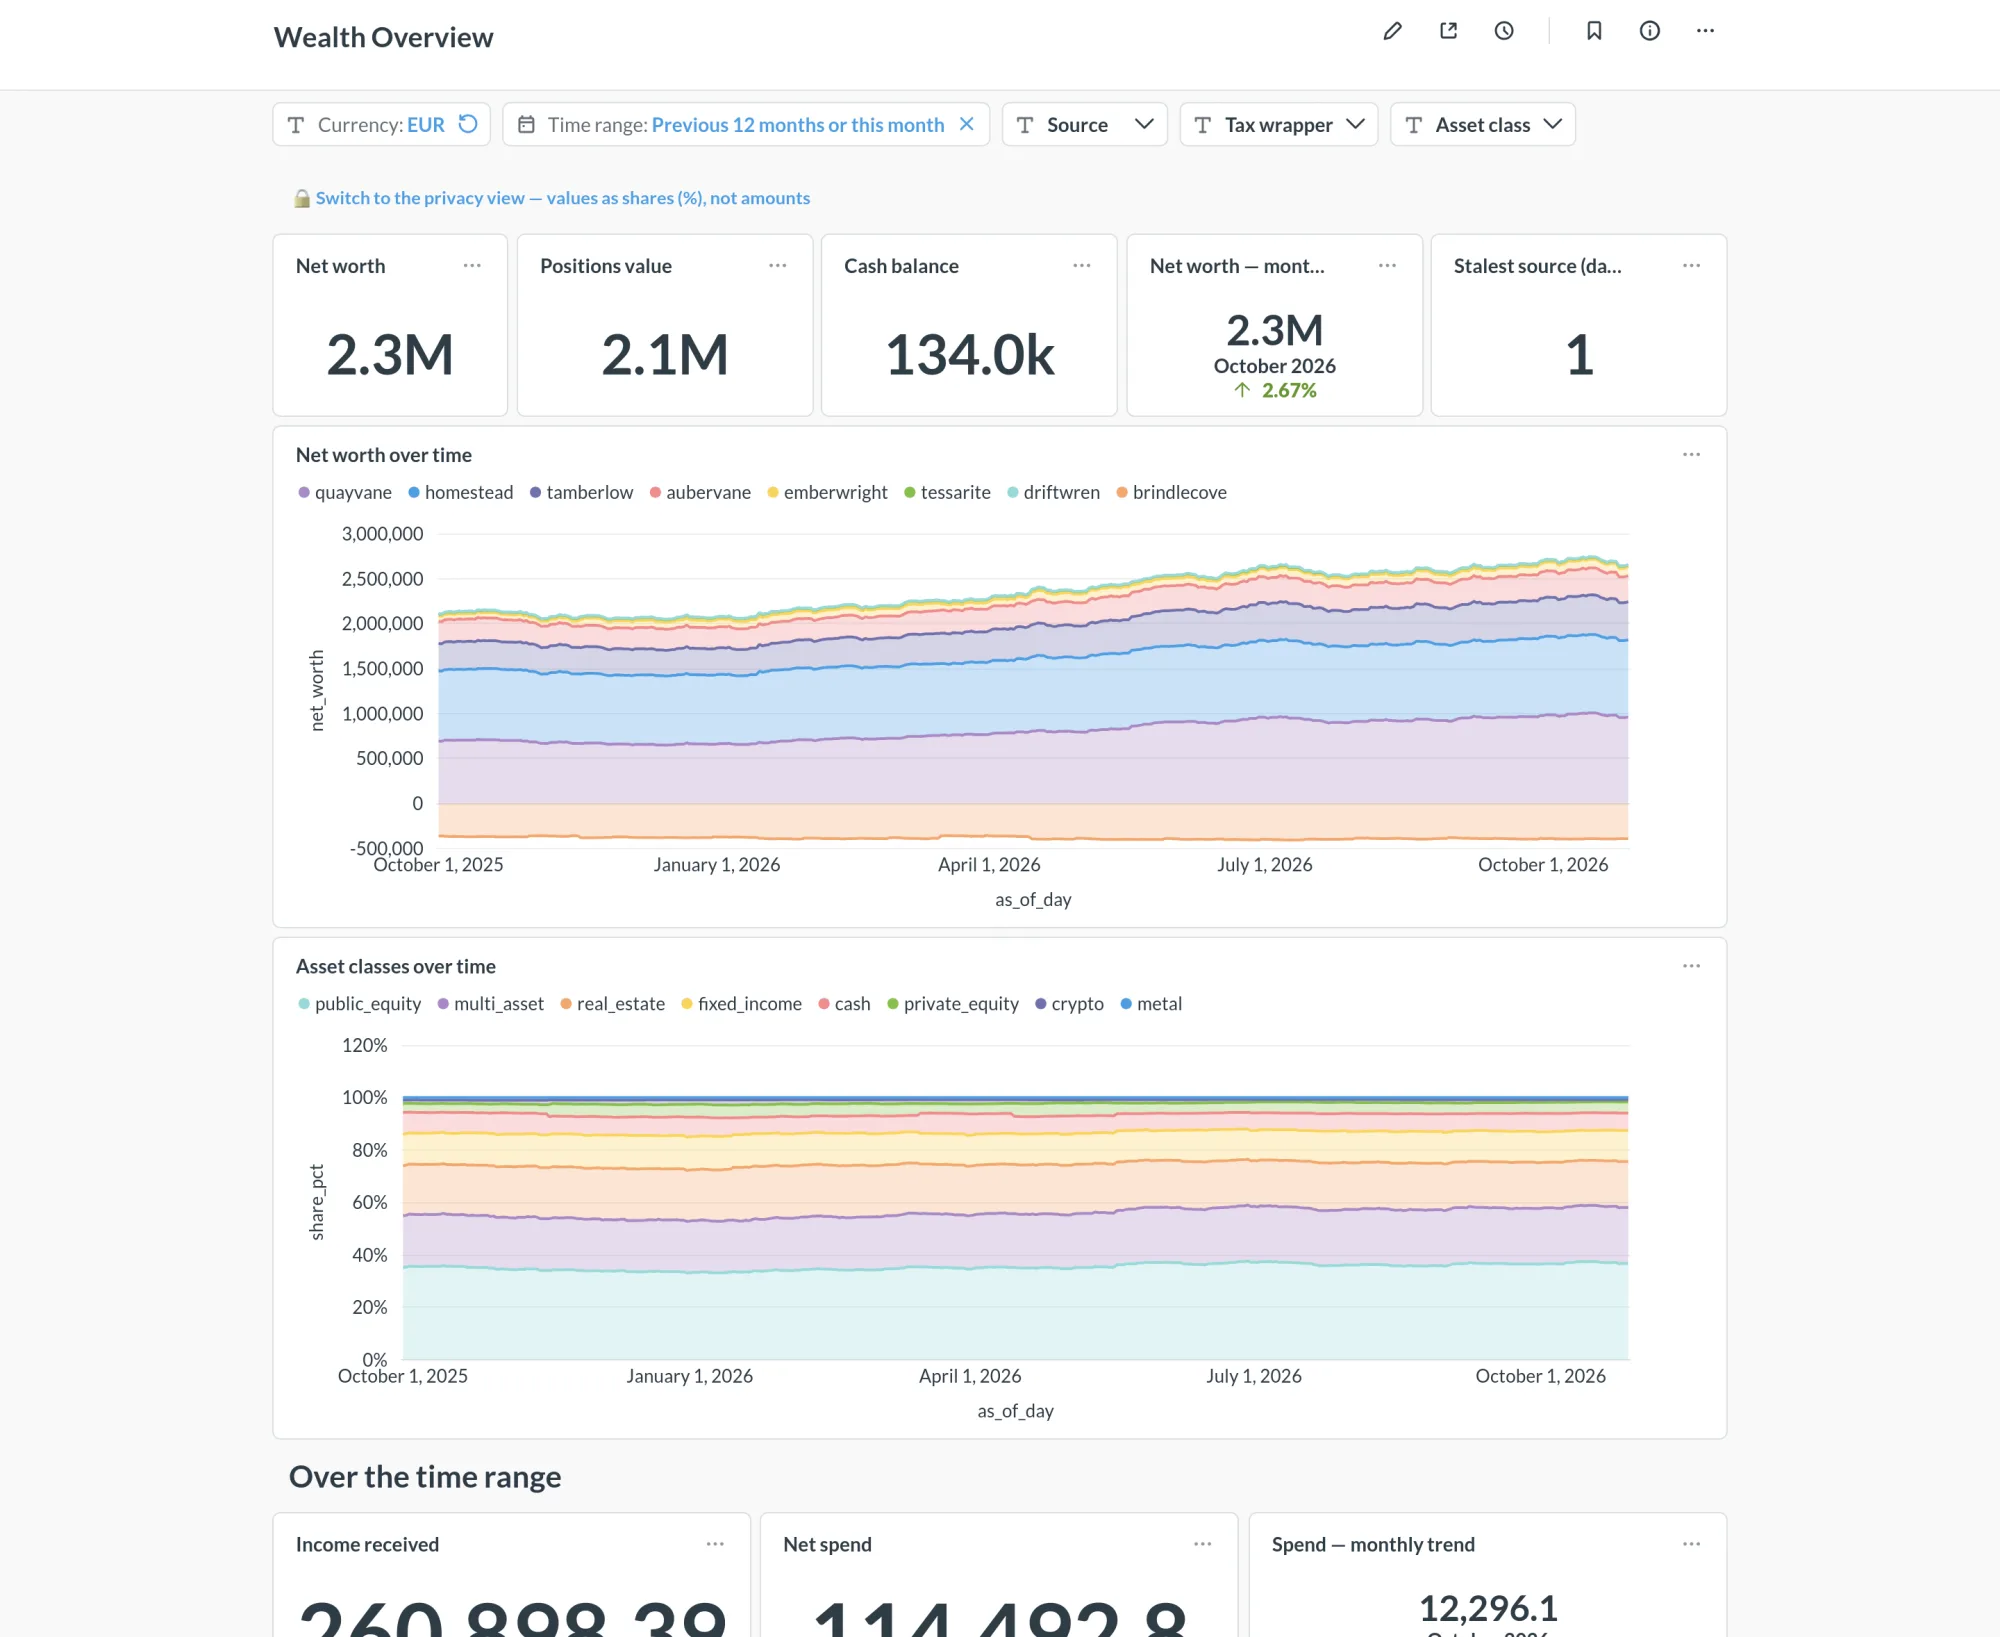
Task: Open the share/export dashboard icon
Action: [x=1448, y=31]
